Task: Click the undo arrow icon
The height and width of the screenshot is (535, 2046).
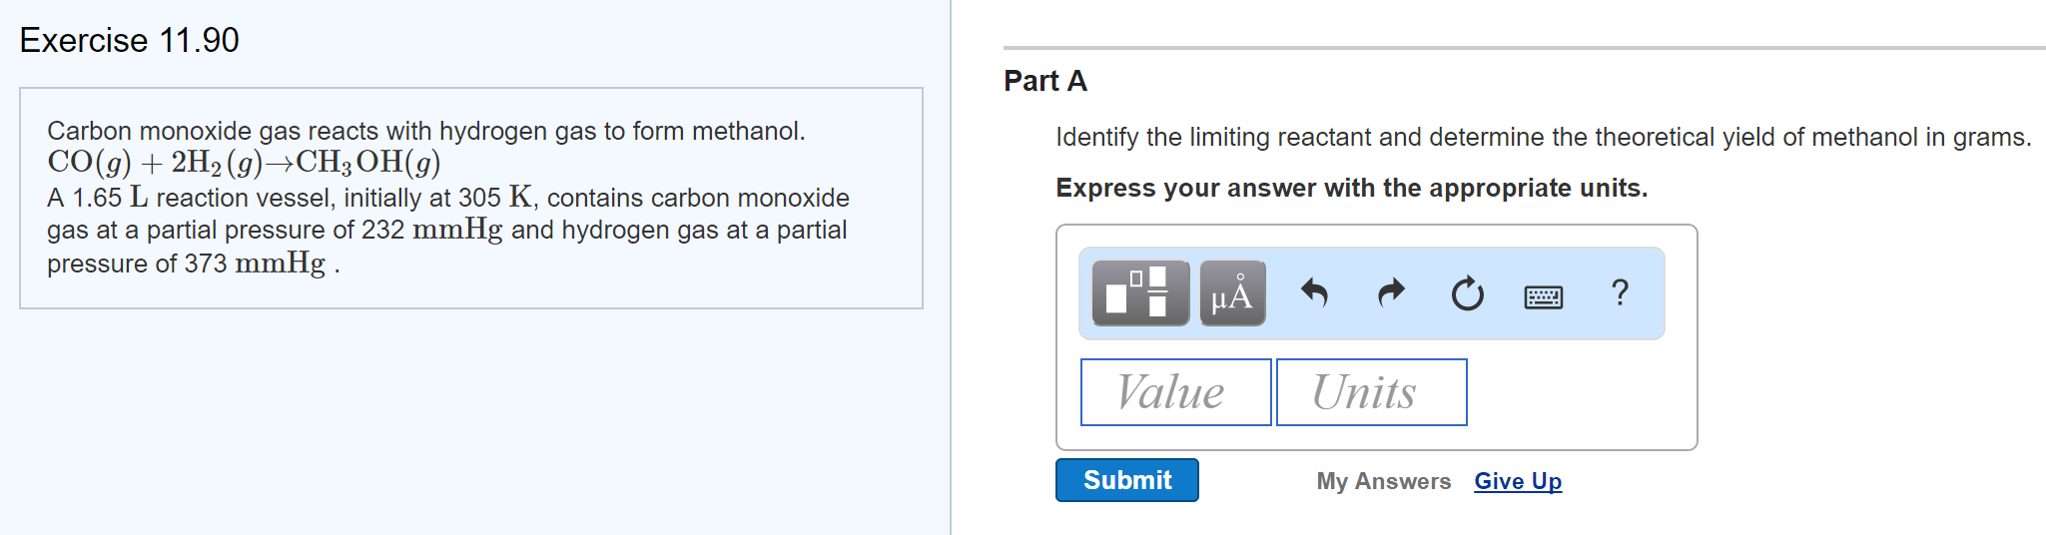Action: tap(1314, 293)
